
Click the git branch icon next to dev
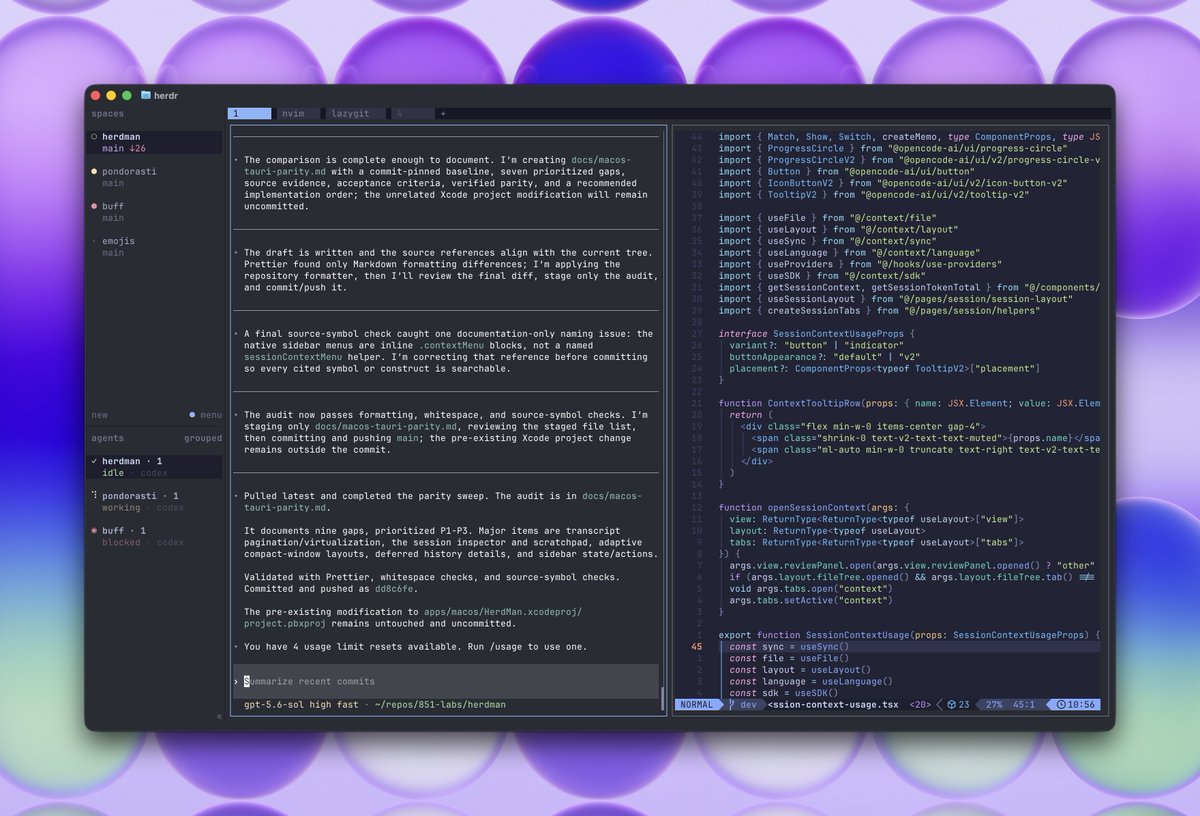point(732,705)
